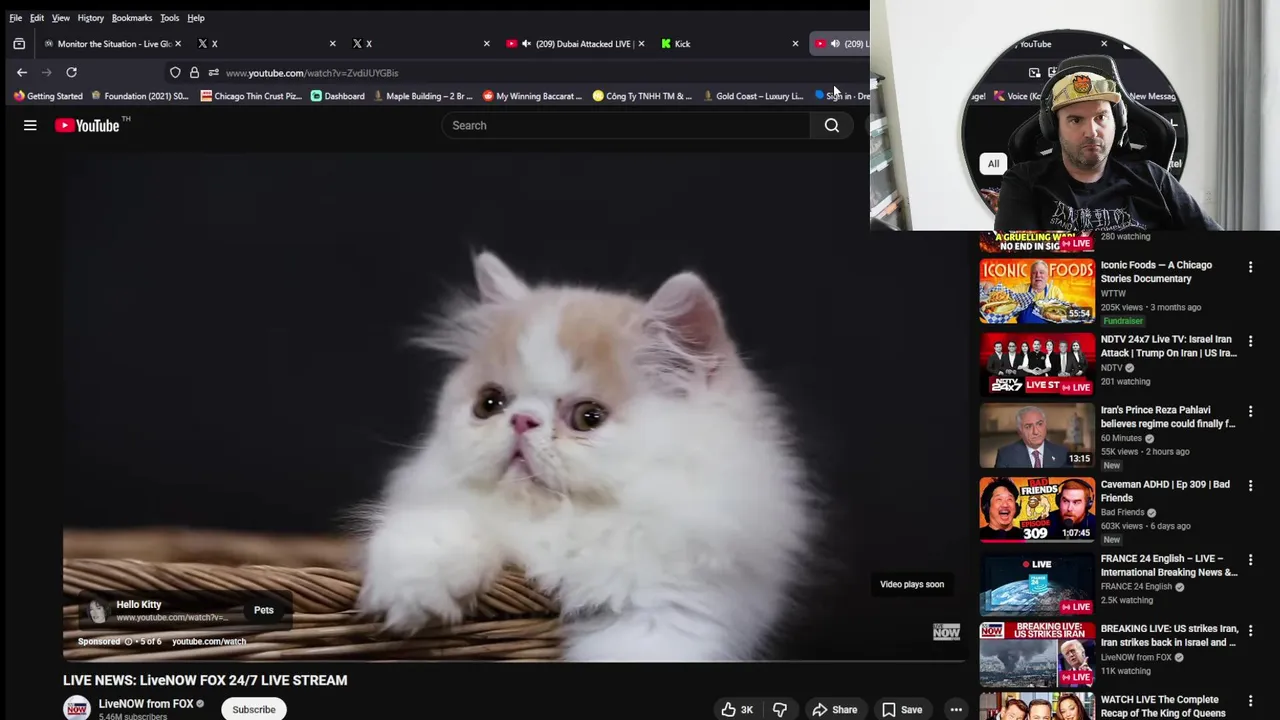Screen dimensions: 1280x720
Task: Subscribe to LiveNOW from FOX
Action: [254, 709]
